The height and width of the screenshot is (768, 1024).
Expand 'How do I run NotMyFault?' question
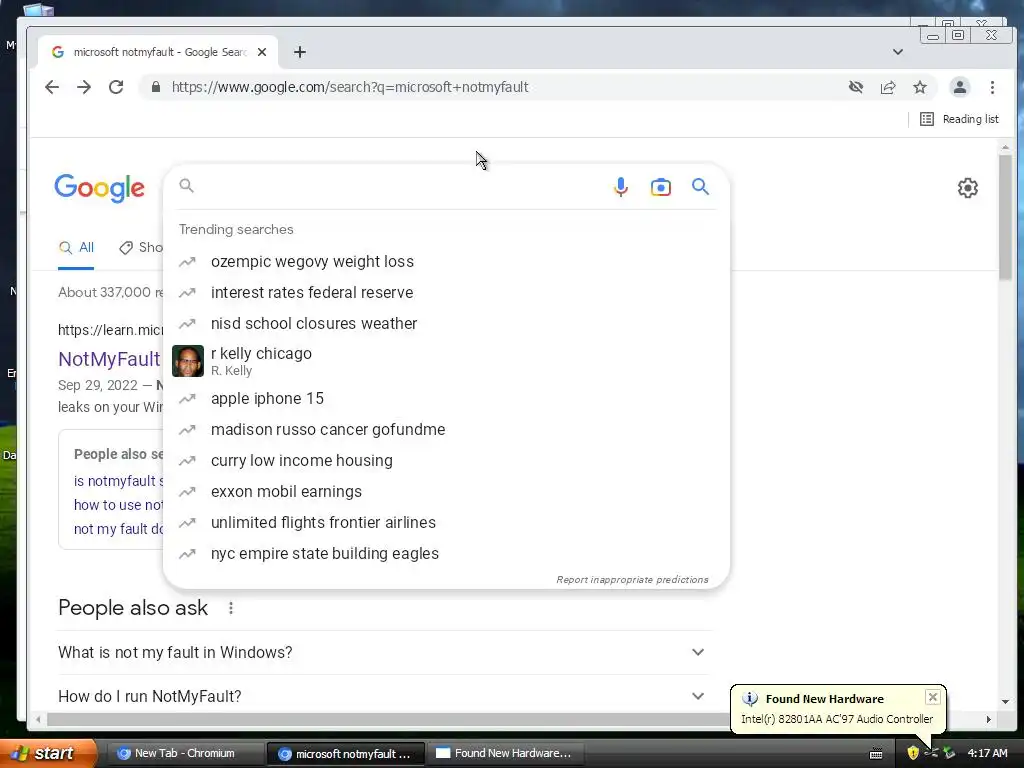pos(381,696)
